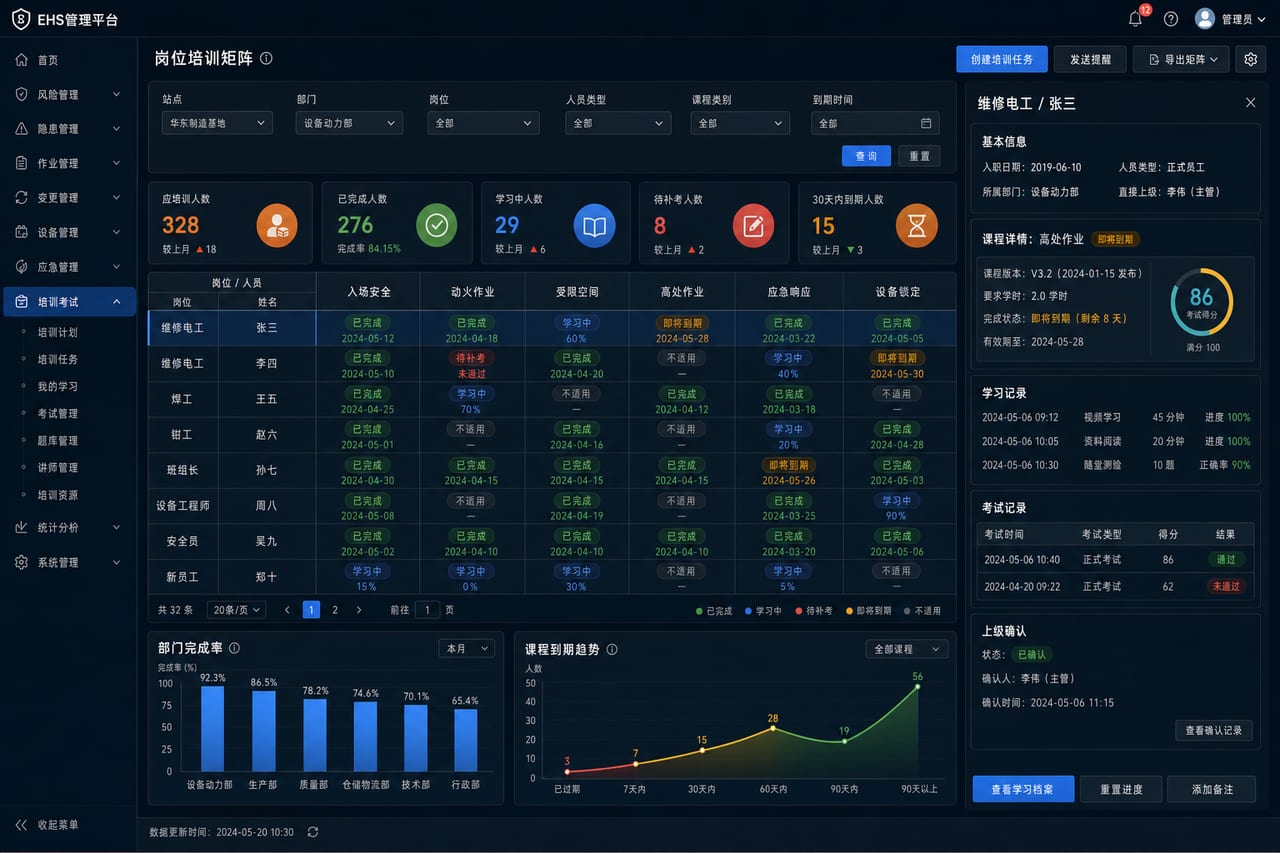Click info icon beside 课程到期趋势

click(x=612, y=649)
